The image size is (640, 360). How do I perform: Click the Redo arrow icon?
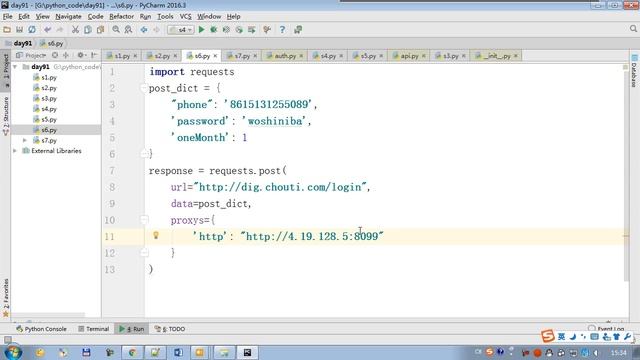click(60, 29)
